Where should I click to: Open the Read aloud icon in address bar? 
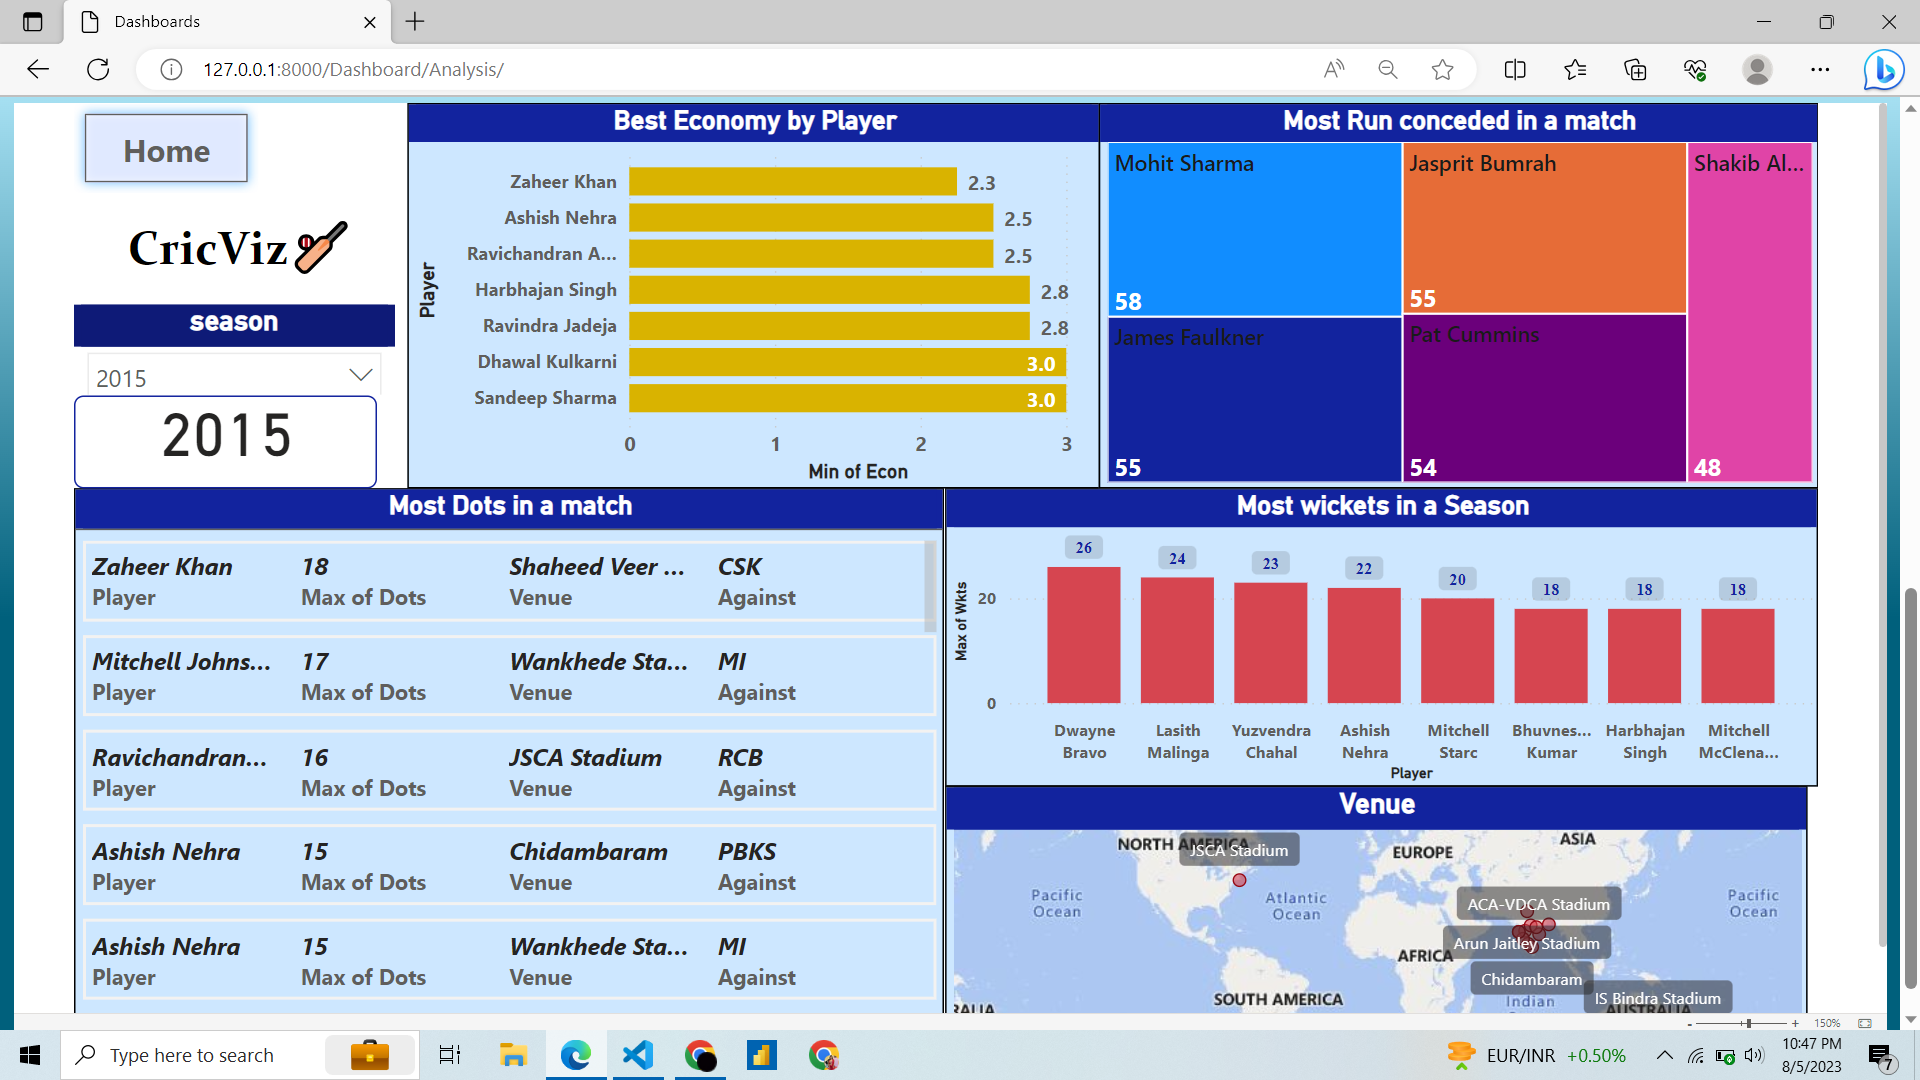pyautogui.click(x=1334, y=69)
